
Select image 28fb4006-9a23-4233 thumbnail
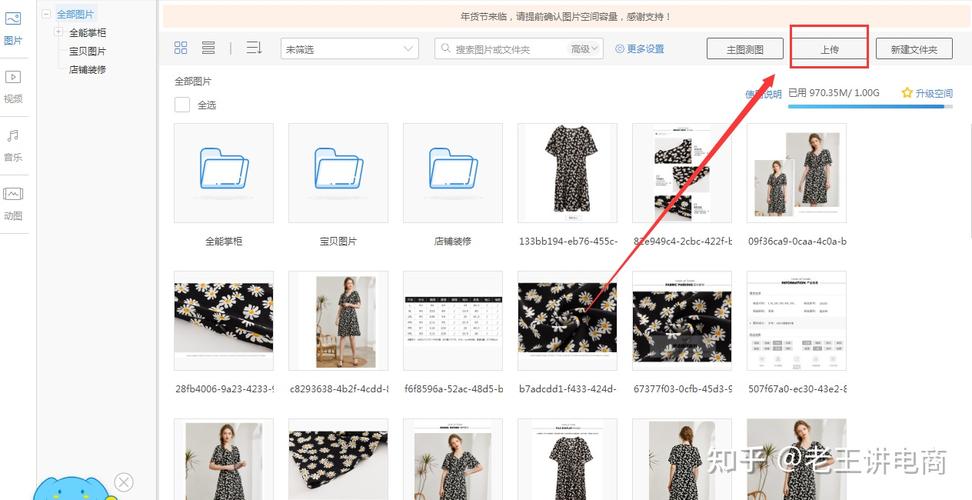224,320
